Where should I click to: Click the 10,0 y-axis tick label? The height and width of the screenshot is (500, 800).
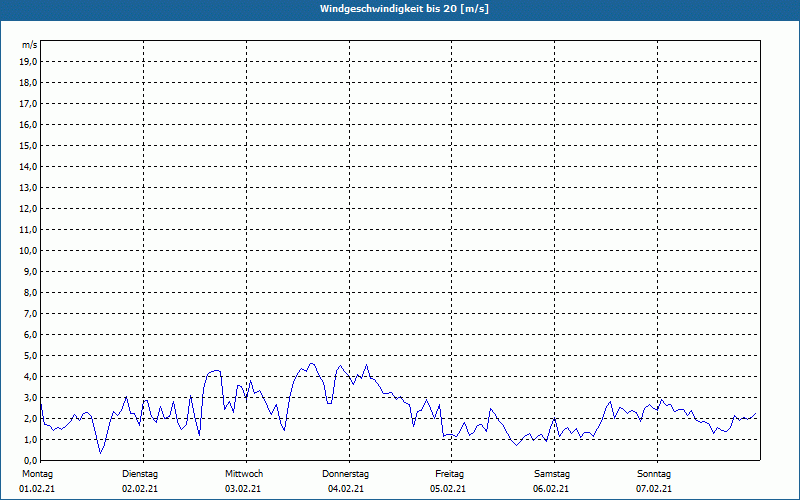tap(29, 250)
